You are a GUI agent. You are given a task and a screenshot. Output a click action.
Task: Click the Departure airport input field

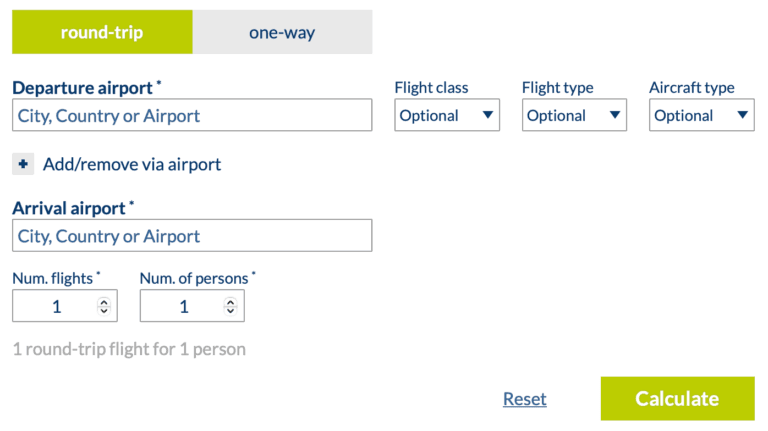(x=192, y=116)
